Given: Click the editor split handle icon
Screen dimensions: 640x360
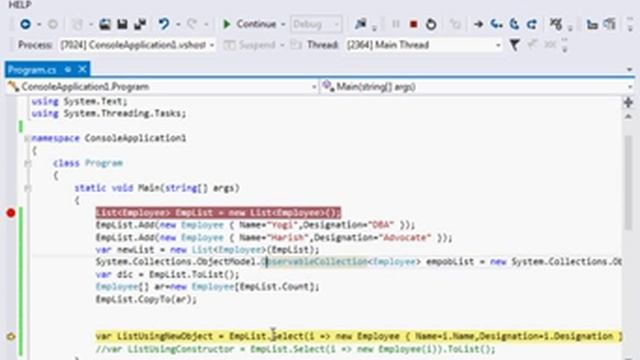Looking at the screenshot, I should click(628, 102).
